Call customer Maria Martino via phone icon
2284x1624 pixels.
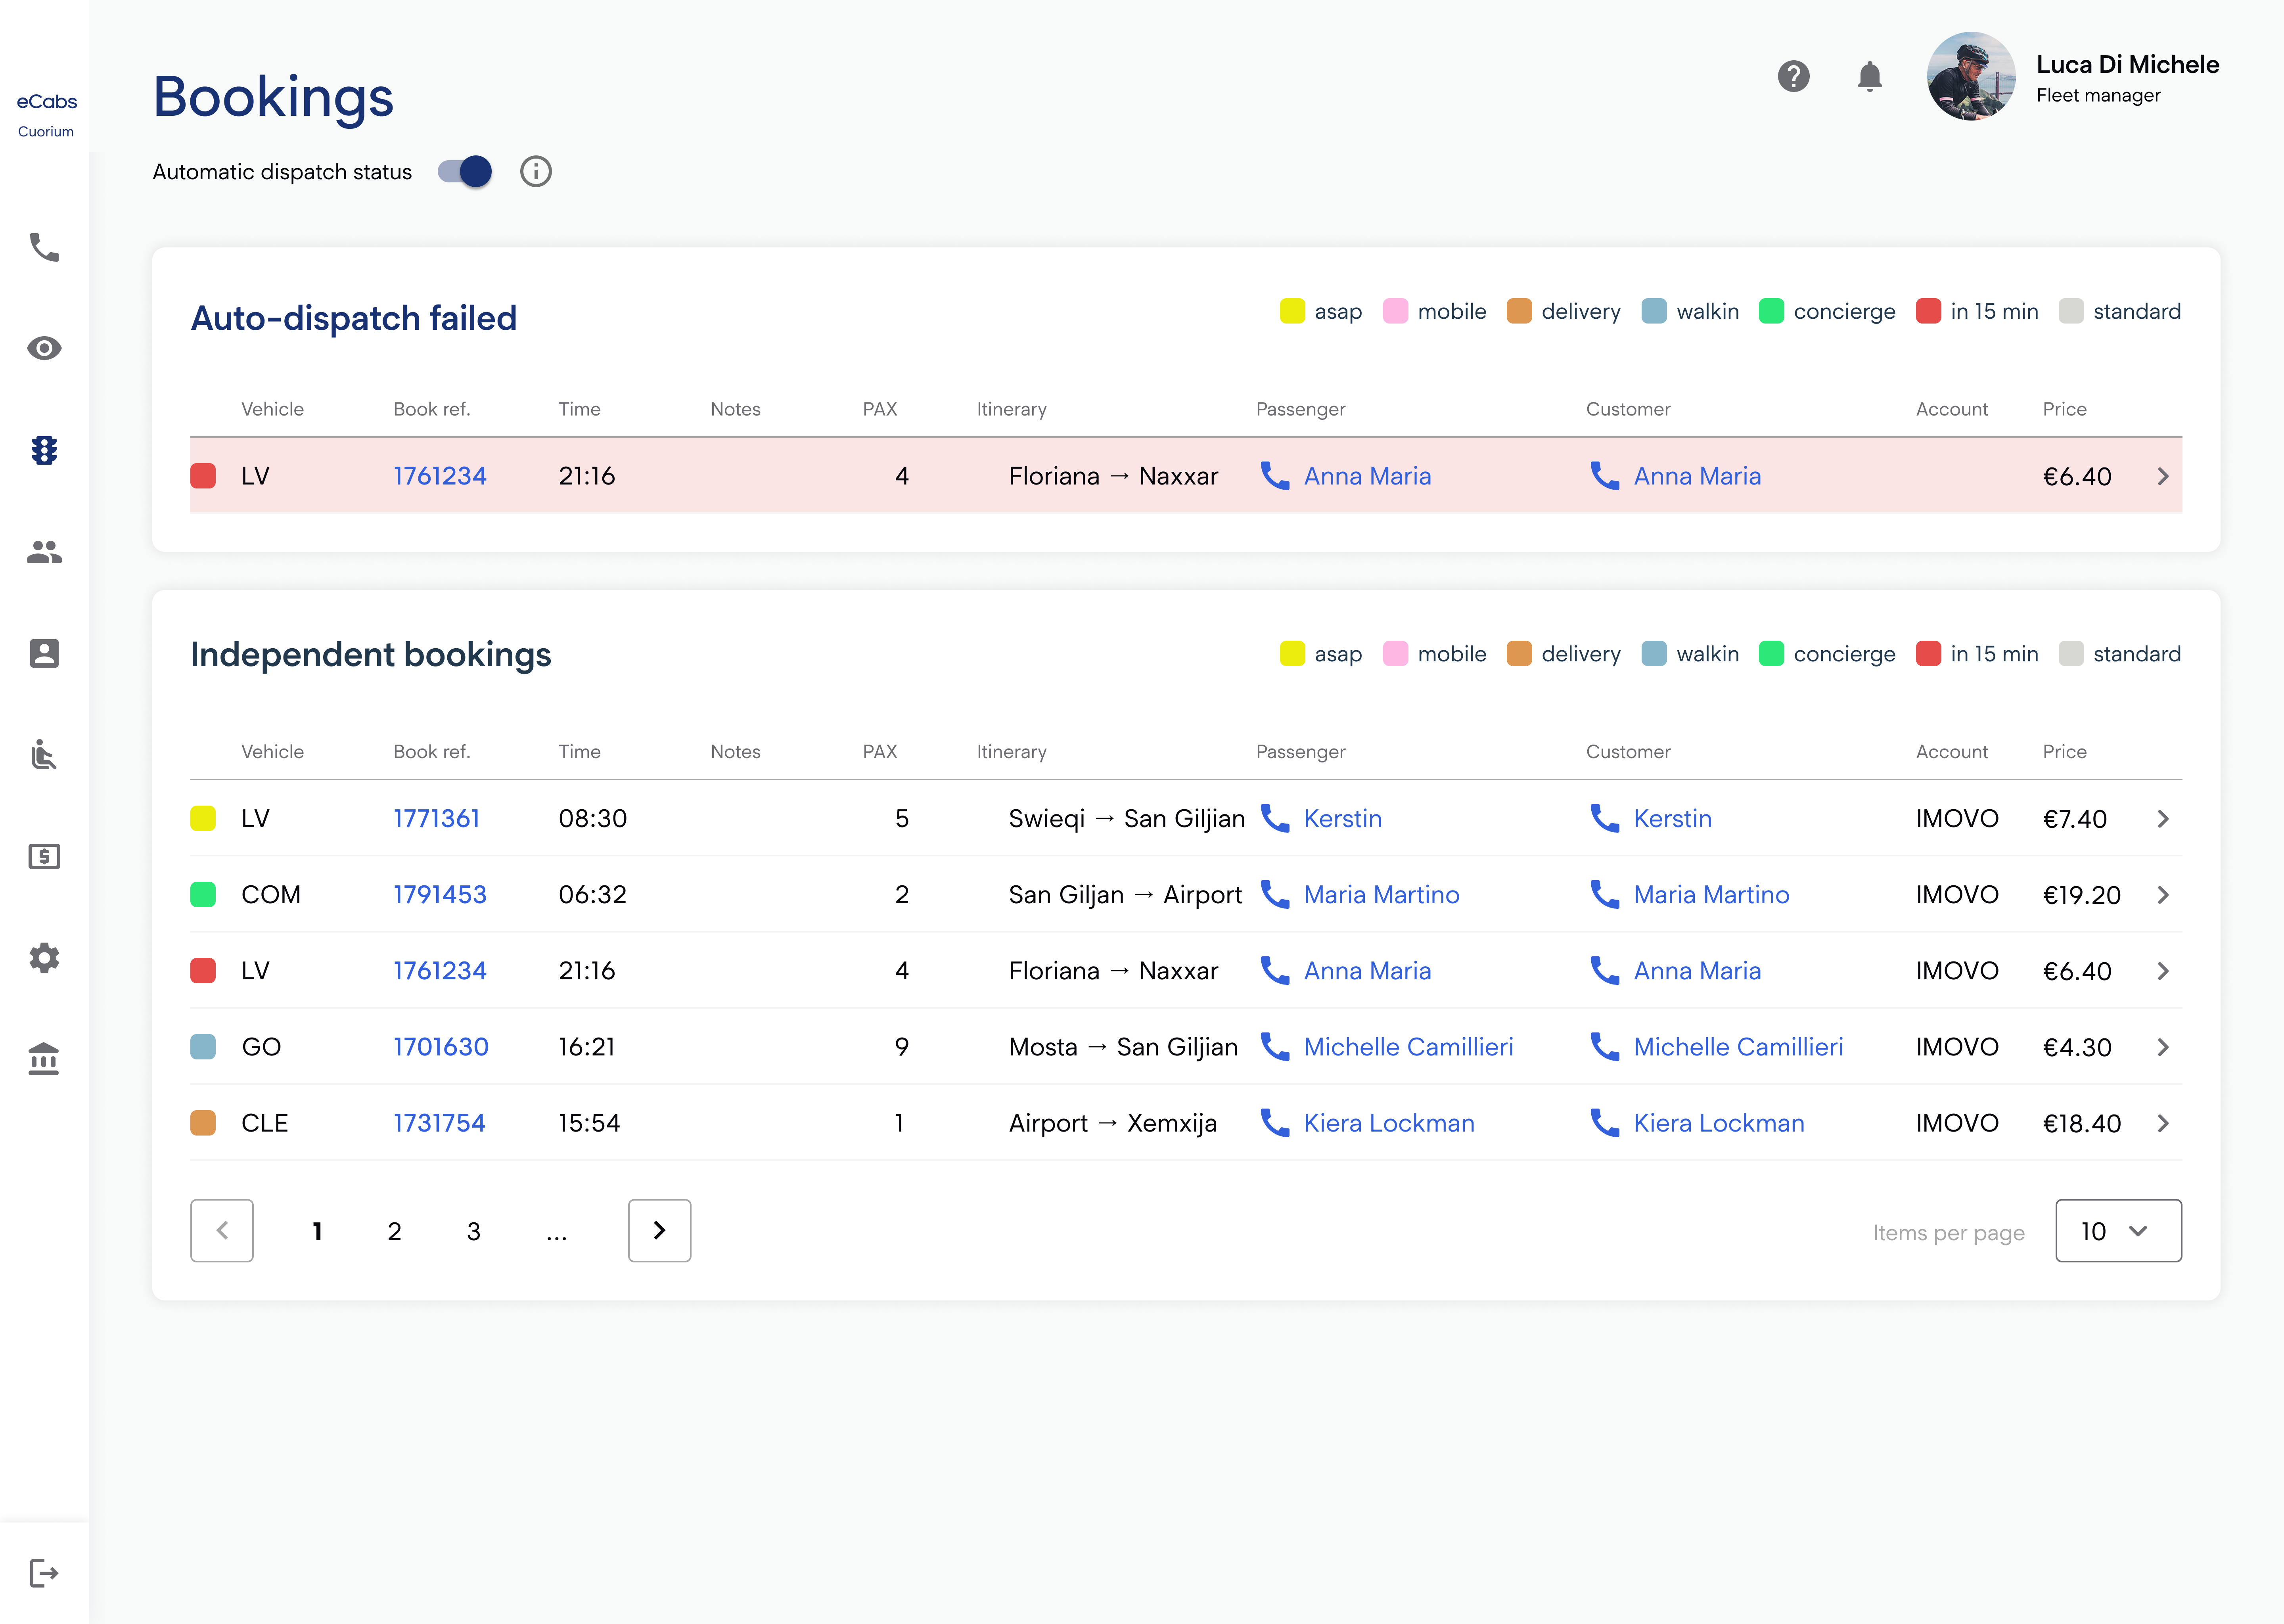coord(1605,894)
